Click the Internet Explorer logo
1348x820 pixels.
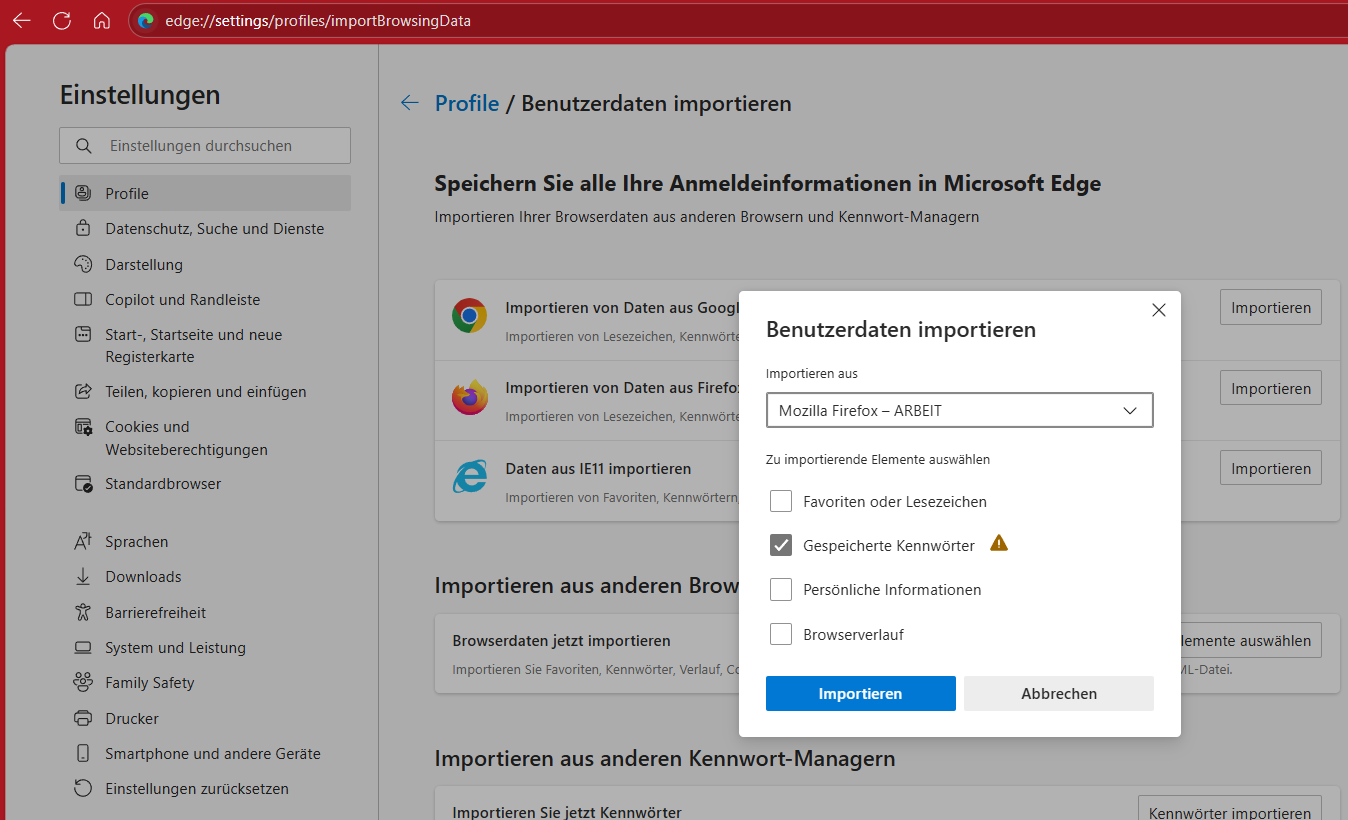tap(469, 477)
